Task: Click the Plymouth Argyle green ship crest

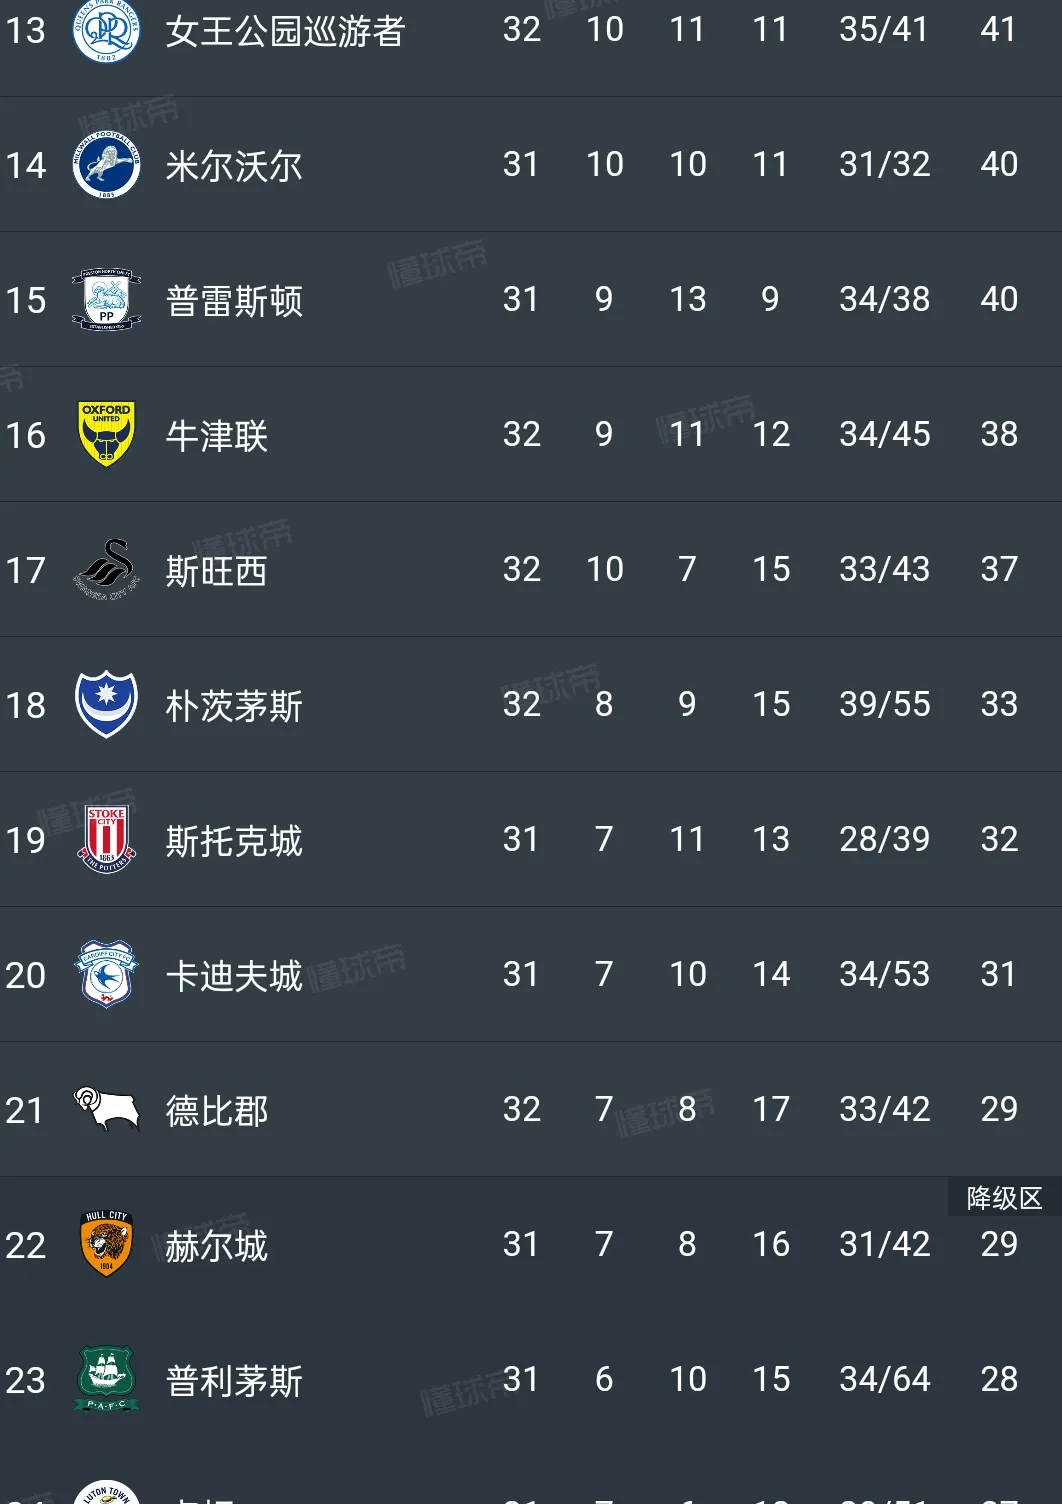Action: 106,1379
